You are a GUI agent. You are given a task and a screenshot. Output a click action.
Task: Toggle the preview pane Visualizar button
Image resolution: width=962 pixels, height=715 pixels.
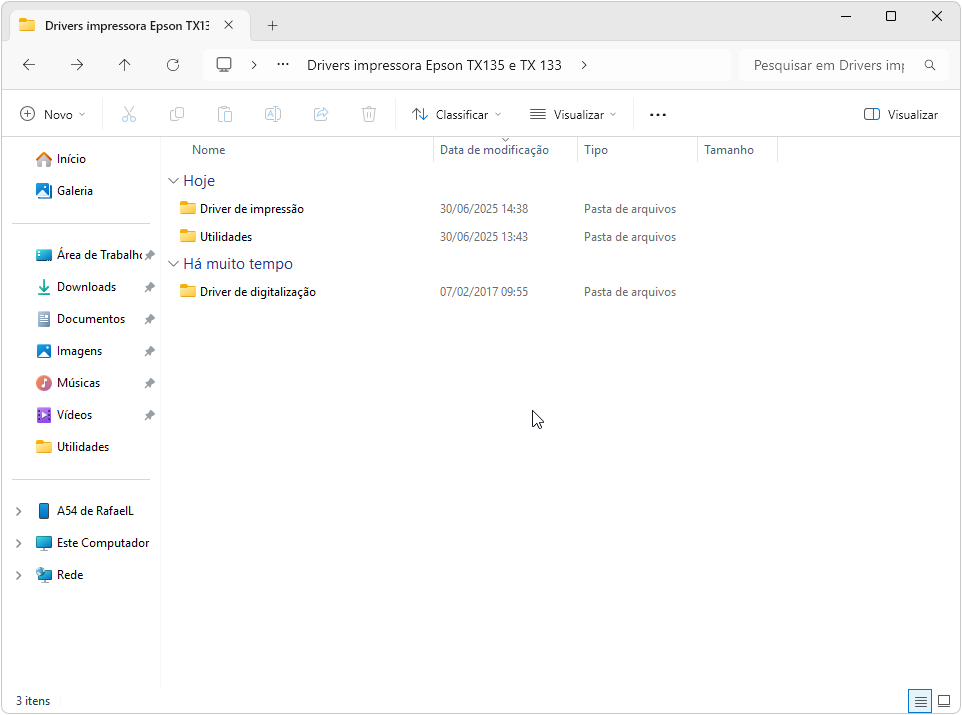(x=901, y=115)
